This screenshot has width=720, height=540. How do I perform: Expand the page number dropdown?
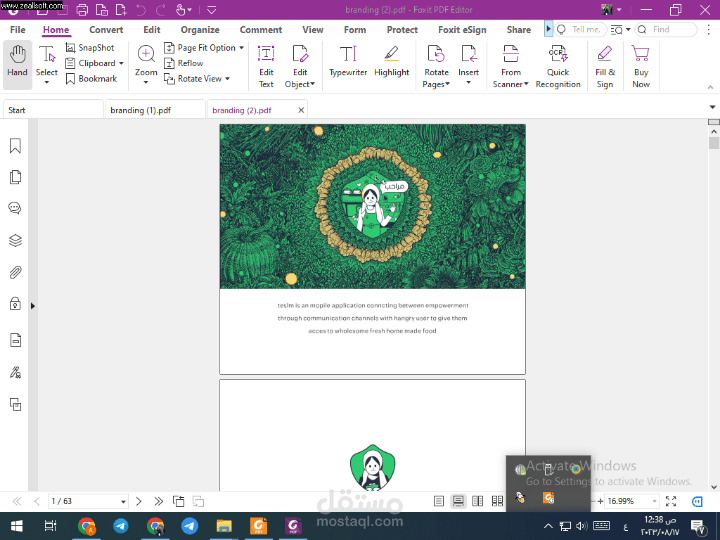point(123,501)
